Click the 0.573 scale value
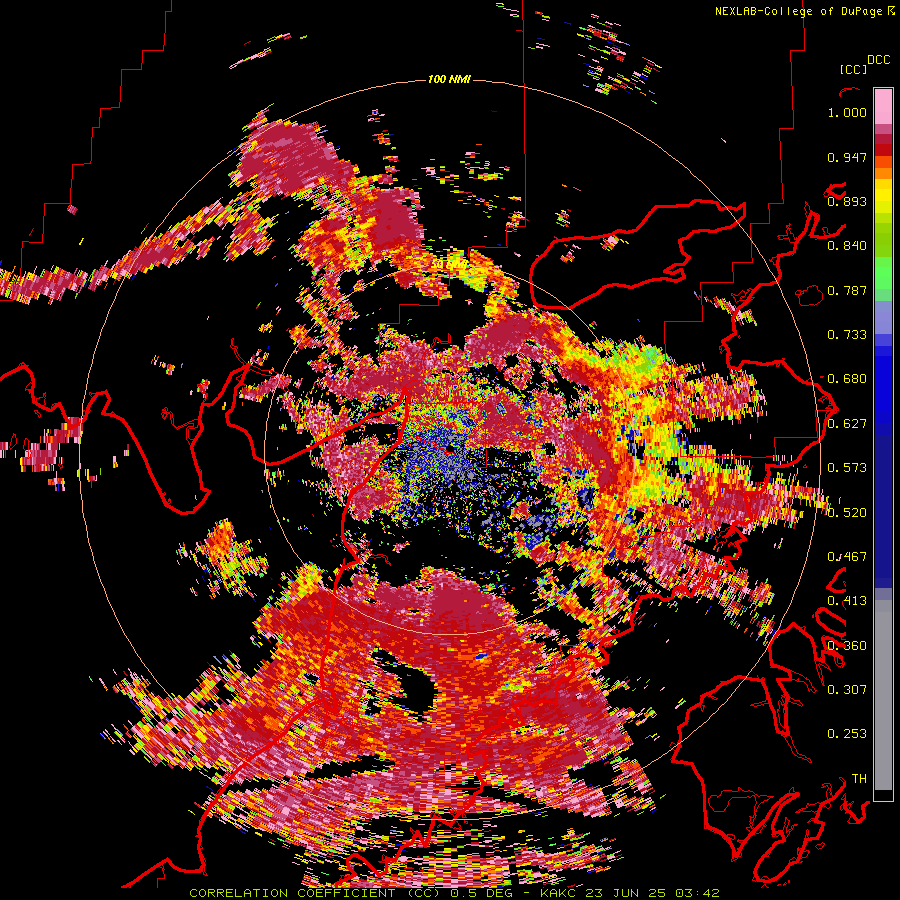 (847, 468)
